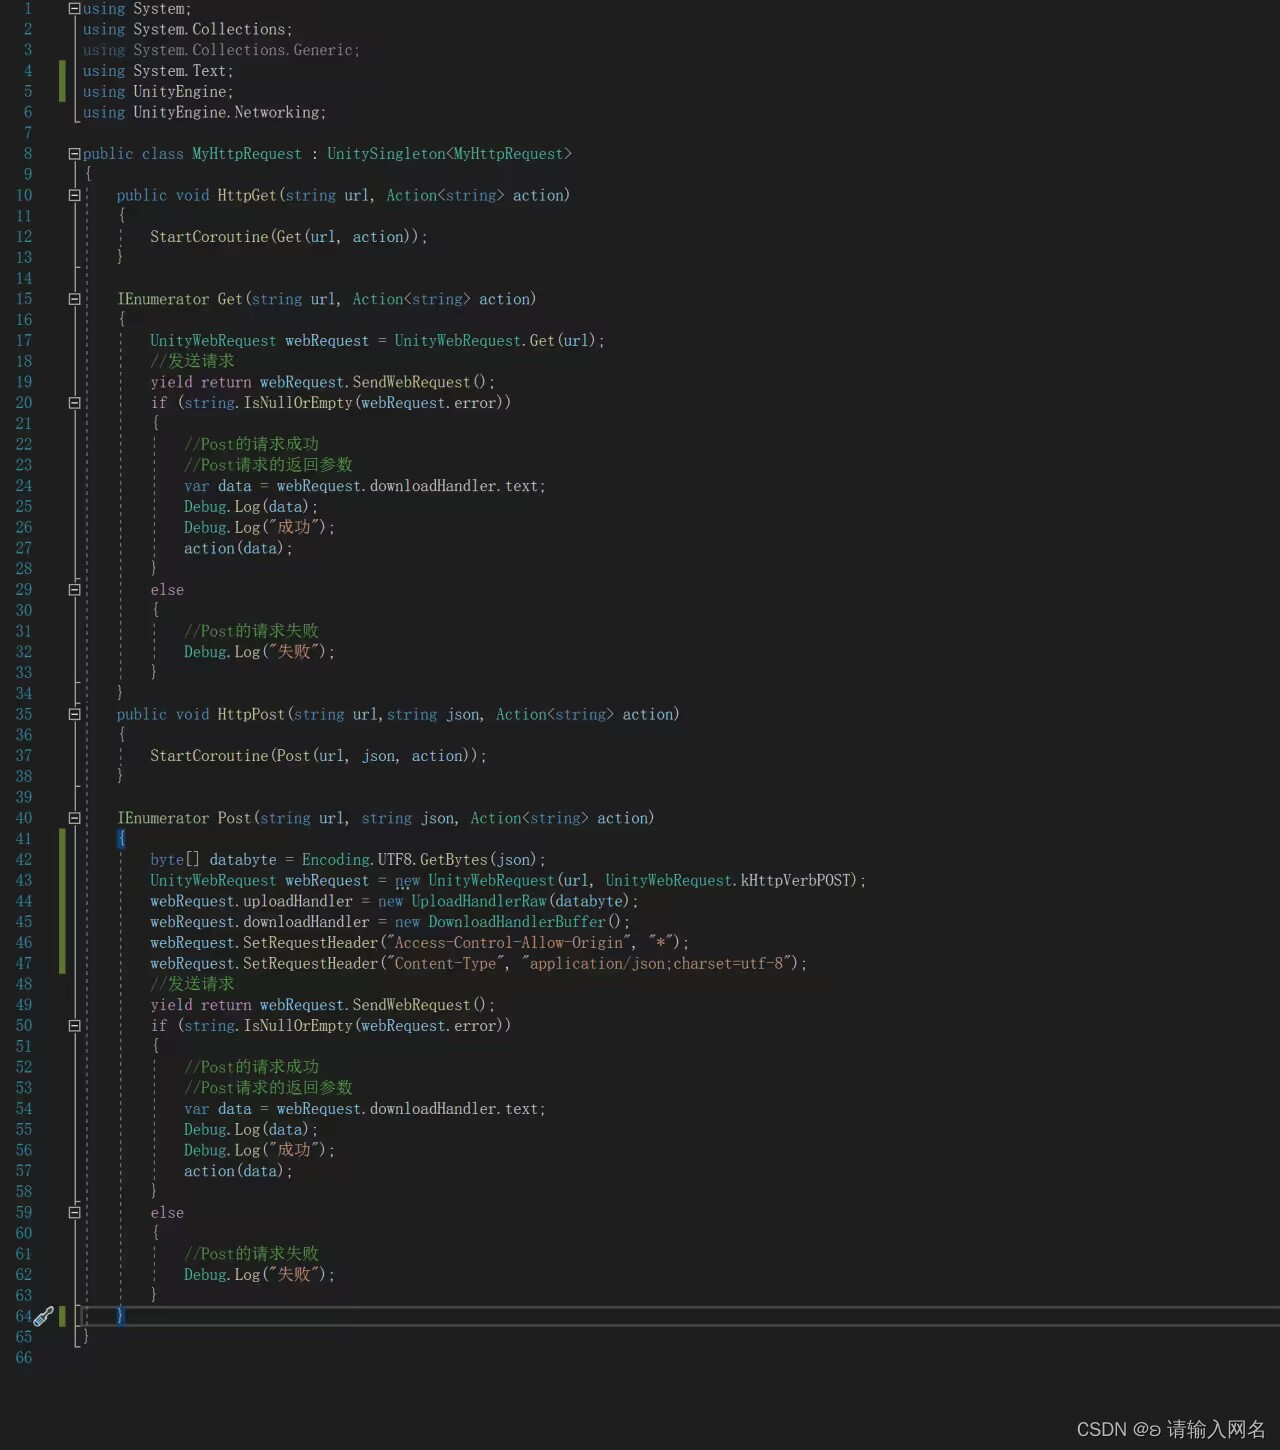Click 'UnityWebRequest.Get(url);' call on line 17
The height and width of the screenshot is (1450, 1280).
pyautogui.click(x=499, y=341)
